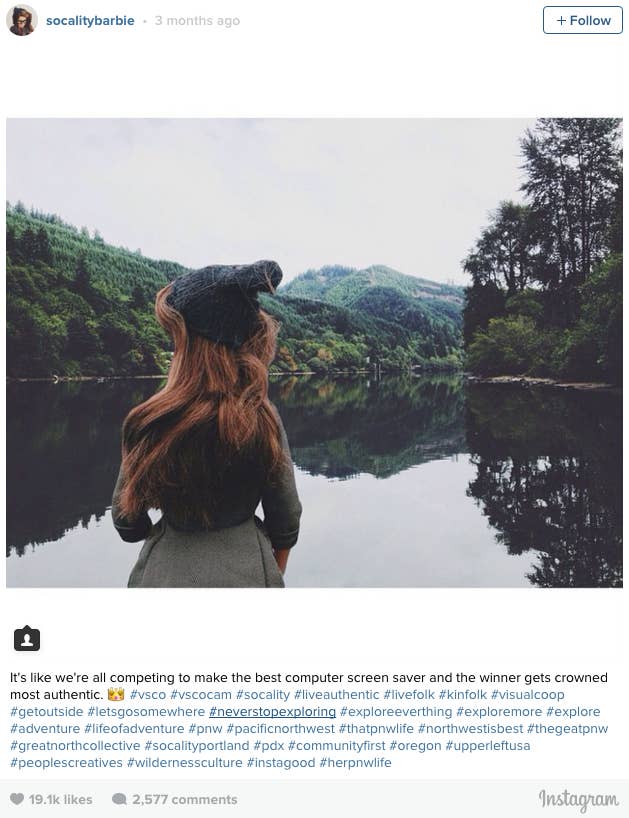This screenshot has height=818, width=629.
Task: Open the socalitybarbie username link
Action: click(x=90, y=21)
